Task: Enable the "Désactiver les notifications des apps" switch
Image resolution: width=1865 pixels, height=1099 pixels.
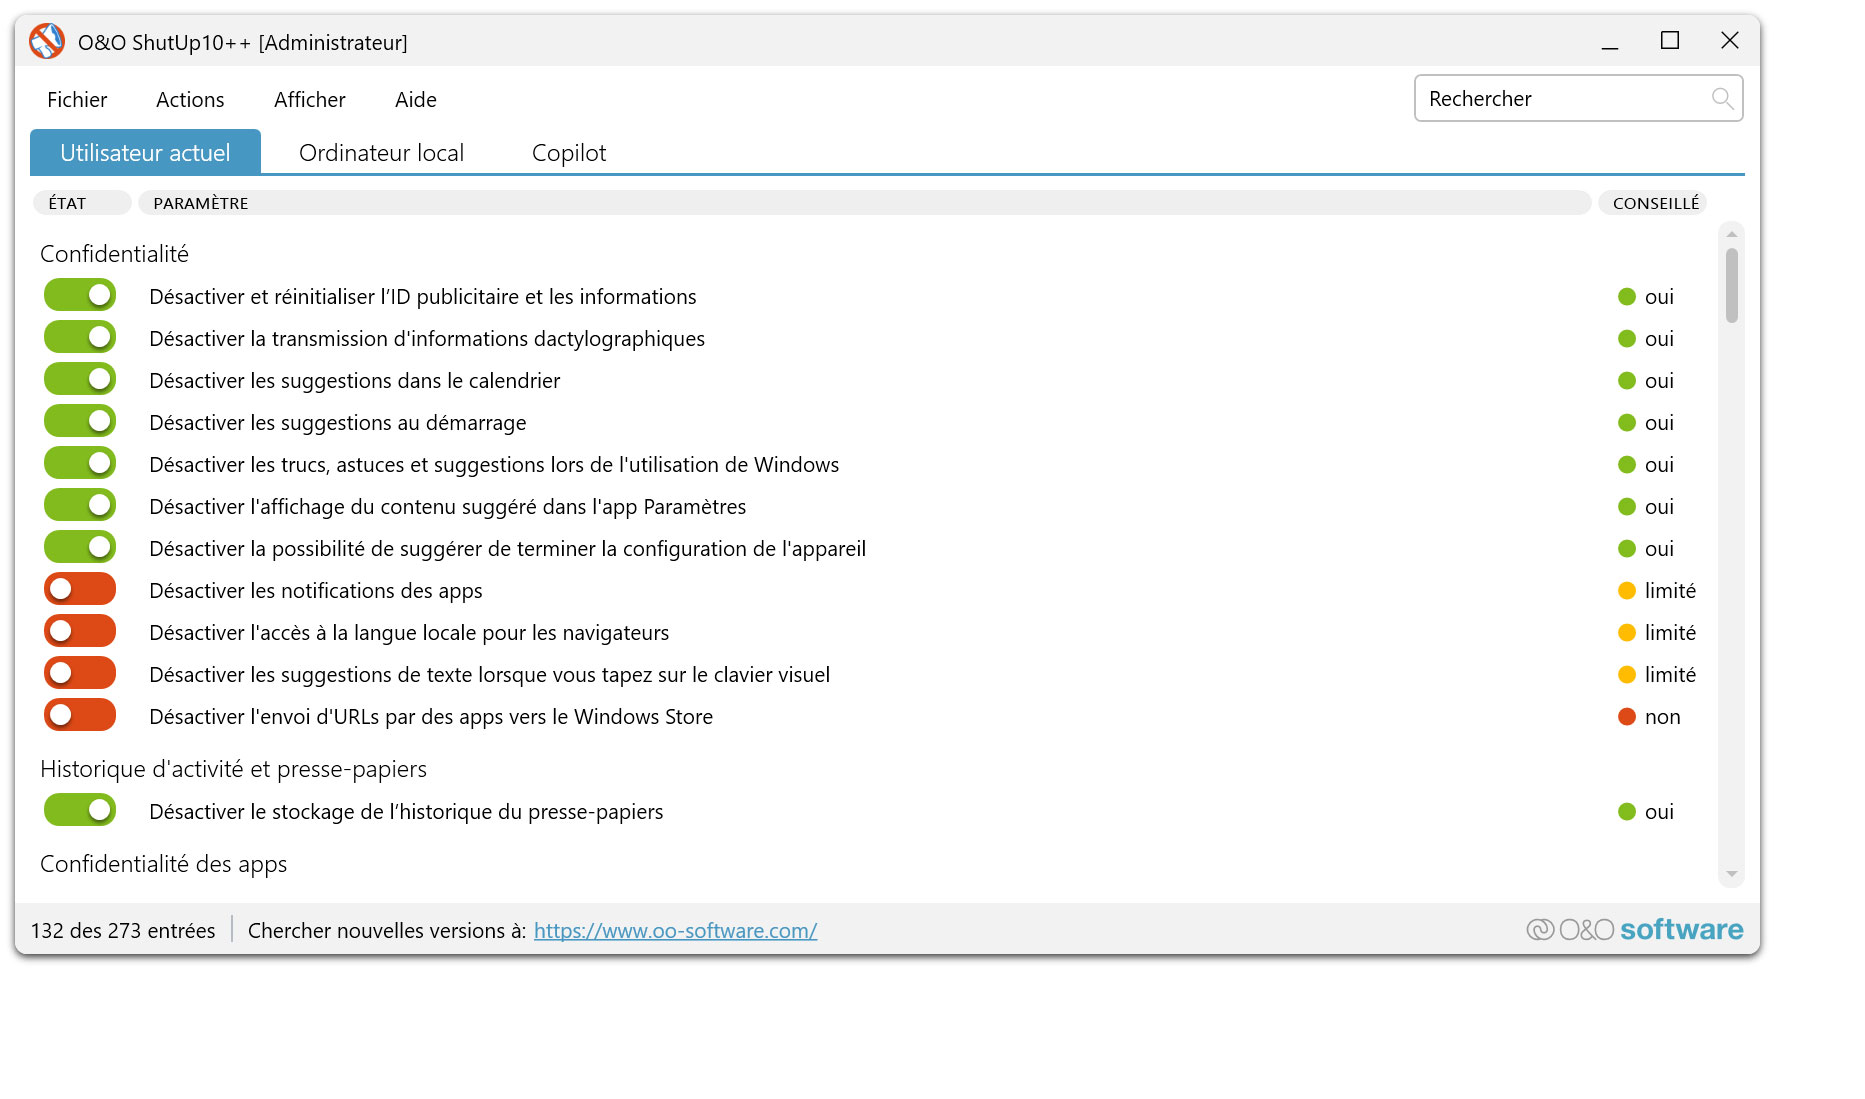Action: coord(79,588)
